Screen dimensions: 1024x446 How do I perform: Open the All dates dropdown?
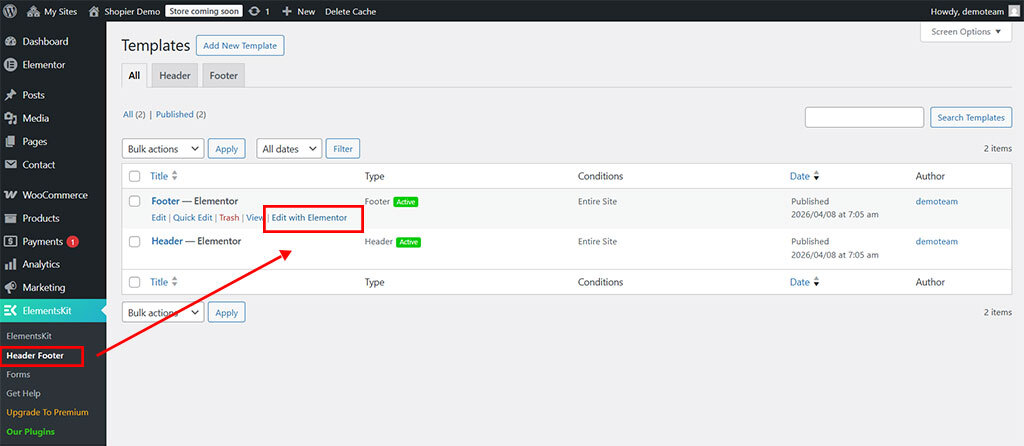289,149
